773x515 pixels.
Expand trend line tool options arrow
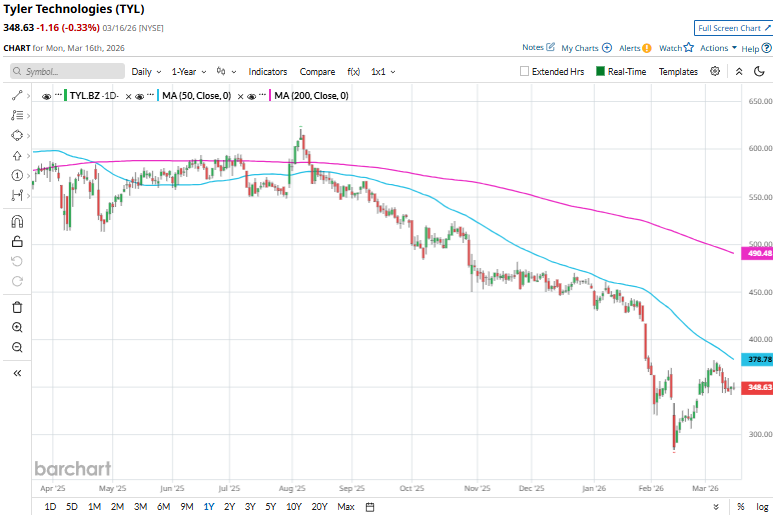[x=29, y=96]
